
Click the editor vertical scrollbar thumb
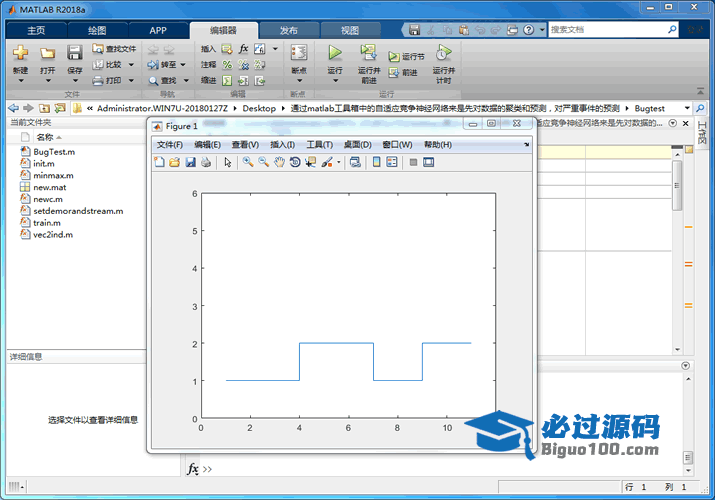click(677, 185)
